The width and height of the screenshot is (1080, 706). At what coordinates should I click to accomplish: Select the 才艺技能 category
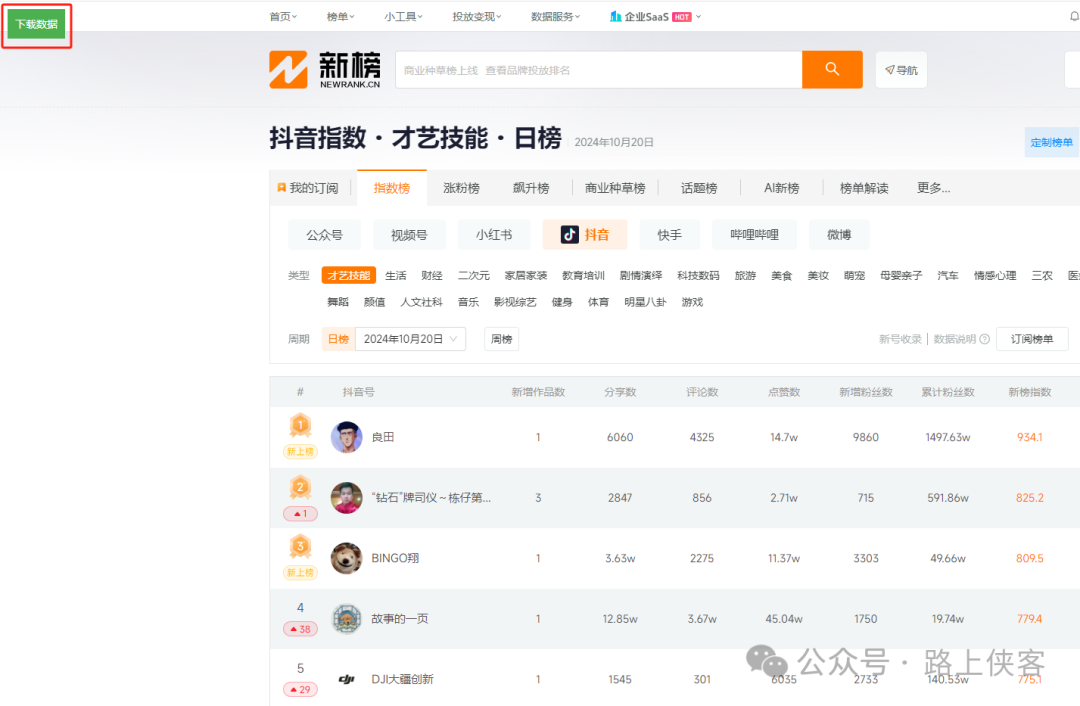349,276
